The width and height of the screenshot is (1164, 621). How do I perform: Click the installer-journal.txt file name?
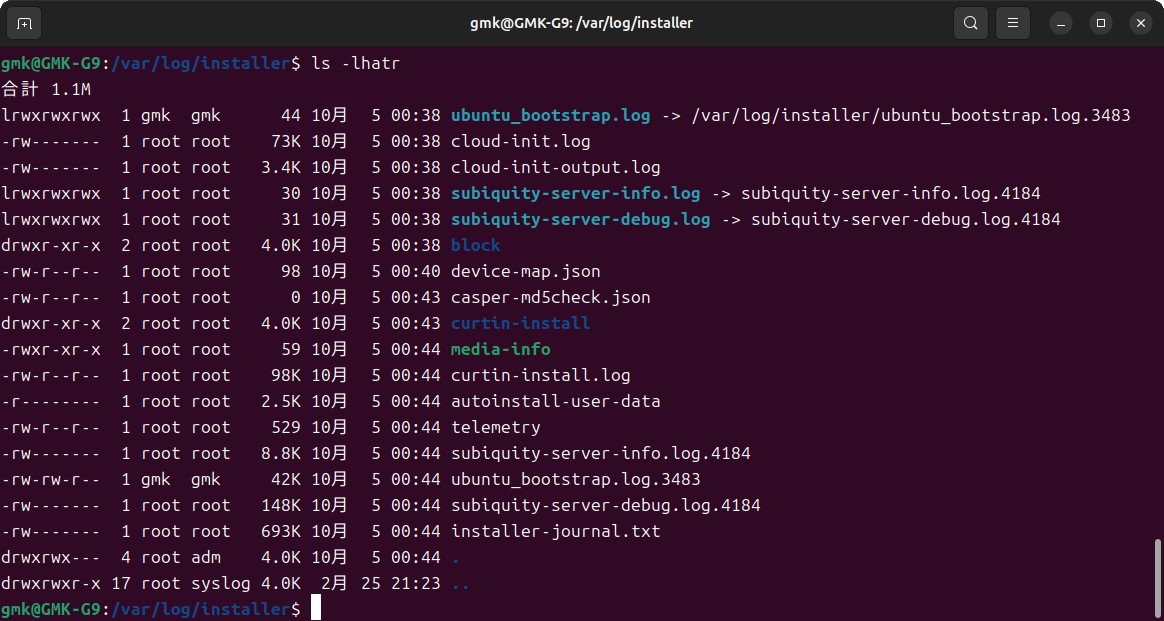point(555,531)
